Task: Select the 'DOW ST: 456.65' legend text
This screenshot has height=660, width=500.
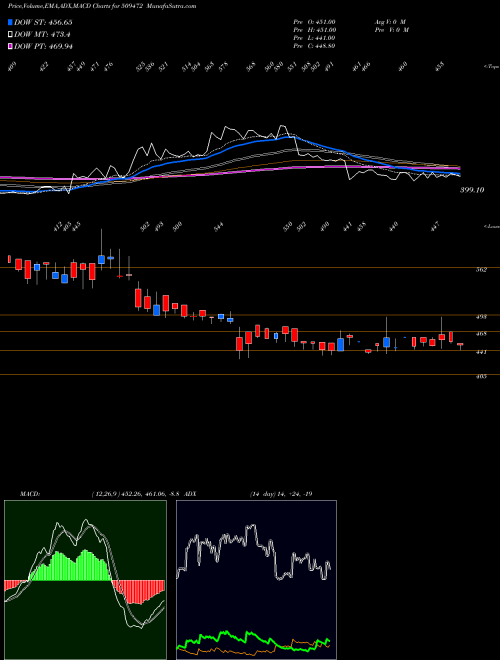Action: [x=43, y=22]
